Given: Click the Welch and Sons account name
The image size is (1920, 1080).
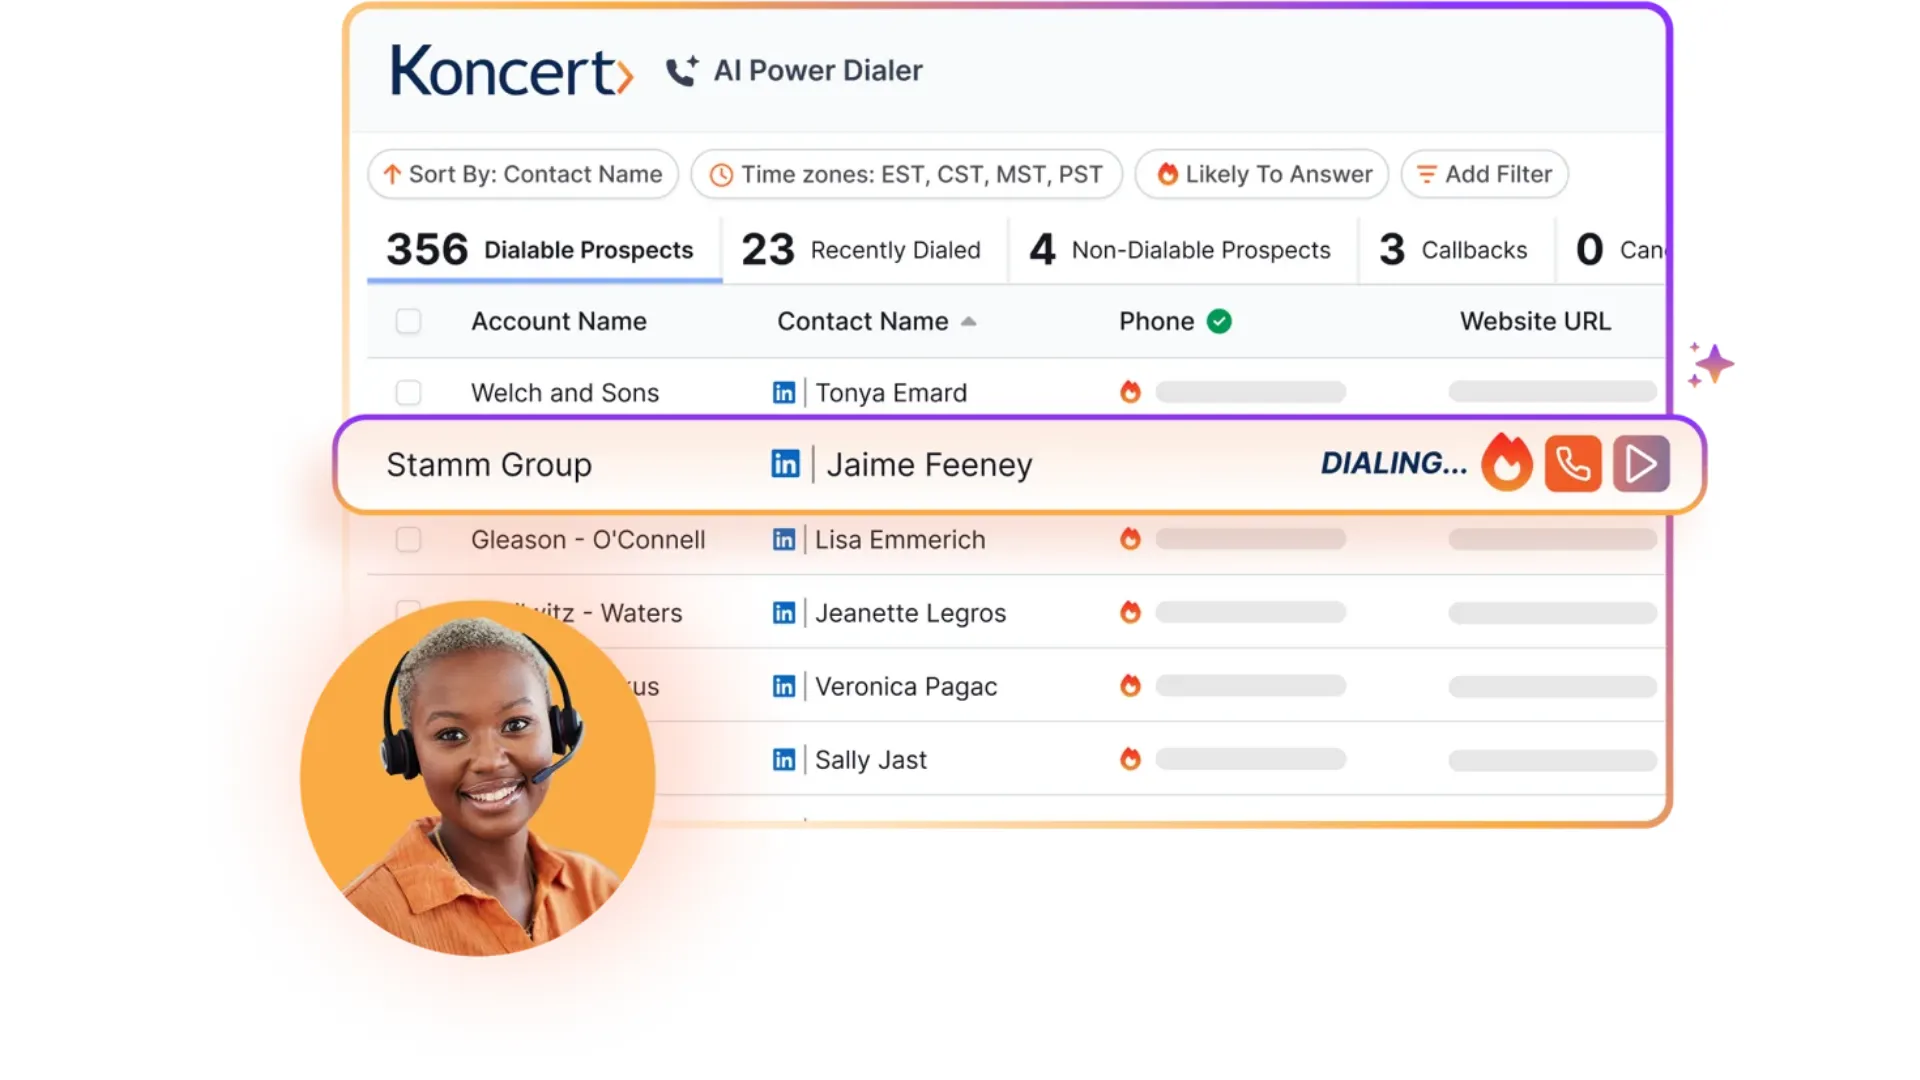Looking at the screenshot, I should (565, 393).
